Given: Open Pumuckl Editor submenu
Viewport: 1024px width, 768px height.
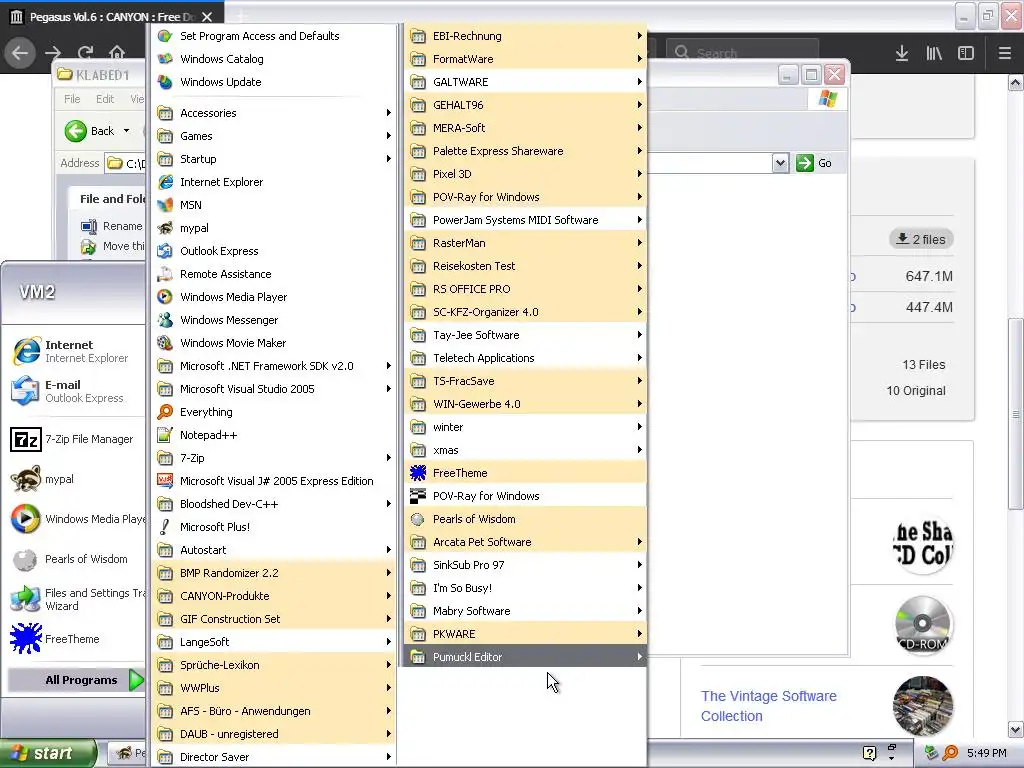Looking at the screenshot, I should [526, 657].
